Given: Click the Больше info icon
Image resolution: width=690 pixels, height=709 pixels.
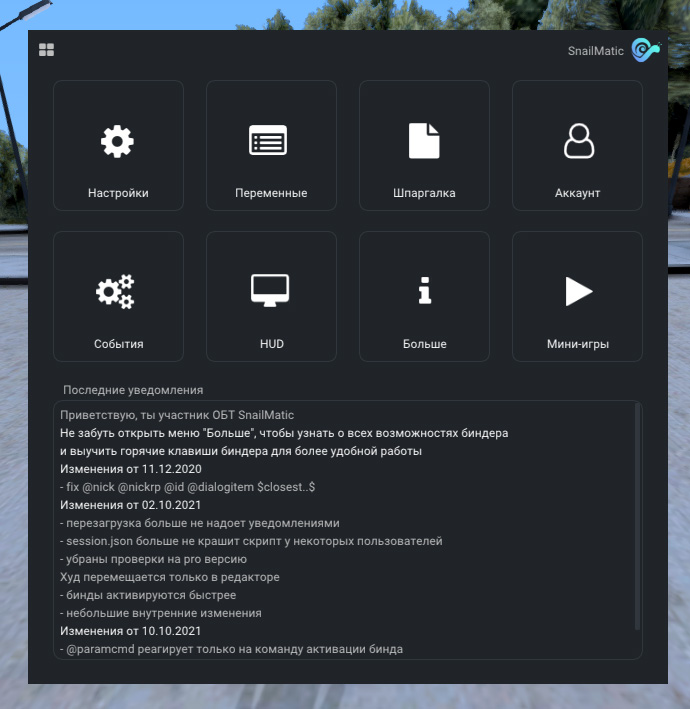Looking at the screenshot, I should pyautogui.click(x=424, y=291).
